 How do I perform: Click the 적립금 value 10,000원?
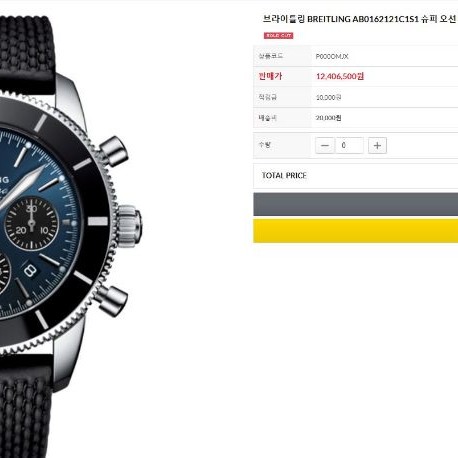coord(329,97)
